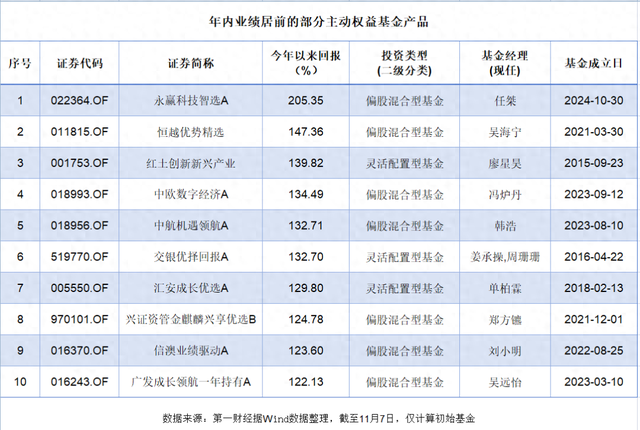Screen dimensions: 640x430
Task: Click inception date 2023-03-10
Action: 594,382
